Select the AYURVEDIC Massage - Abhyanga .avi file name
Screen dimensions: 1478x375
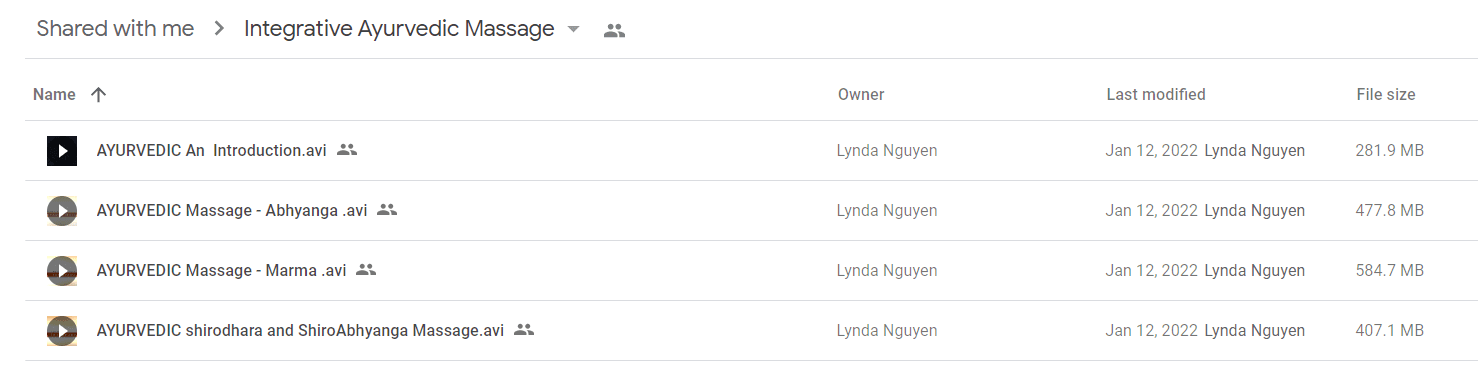pyautogui.click(x=232, y=211)
